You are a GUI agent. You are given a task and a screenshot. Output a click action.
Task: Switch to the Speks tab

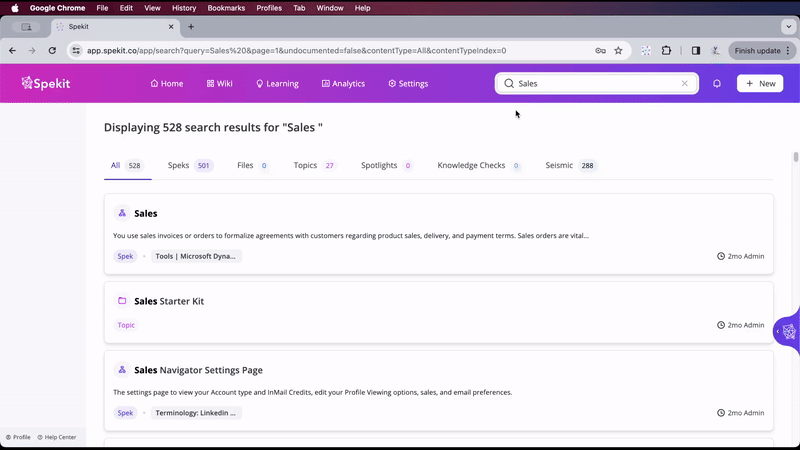[190, 165]
